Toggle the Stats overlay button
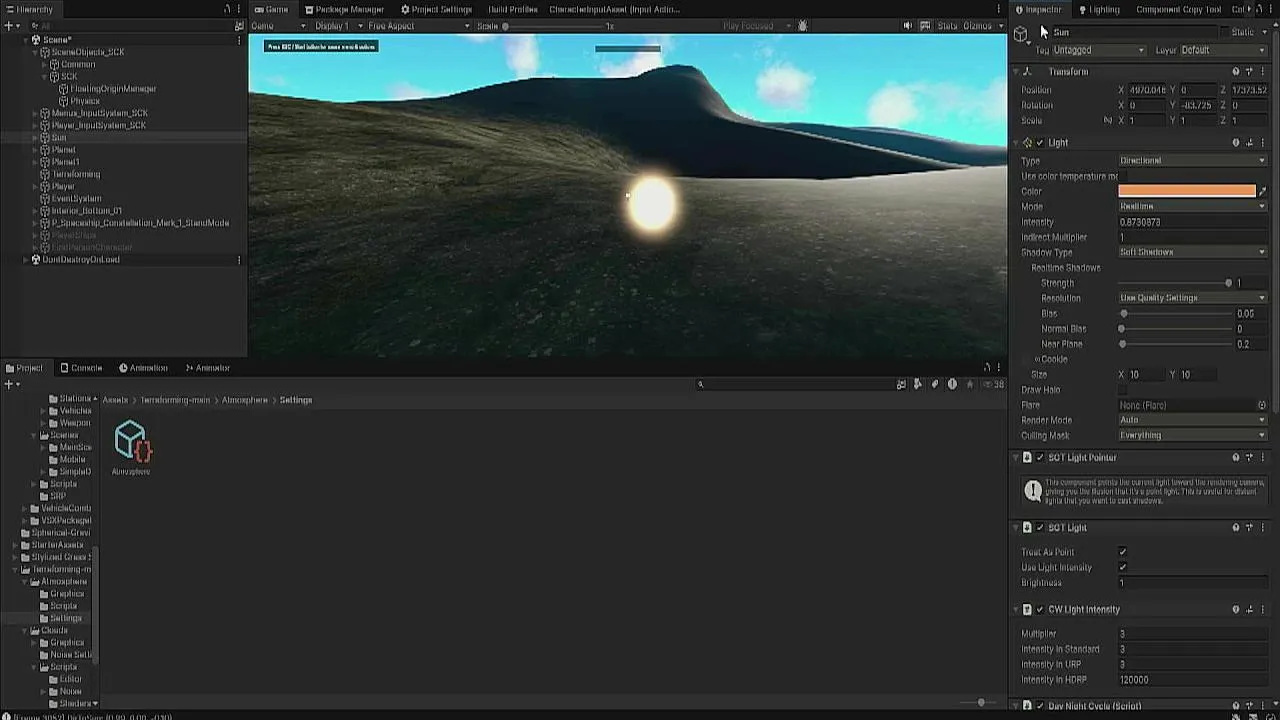 pos(947,26)
